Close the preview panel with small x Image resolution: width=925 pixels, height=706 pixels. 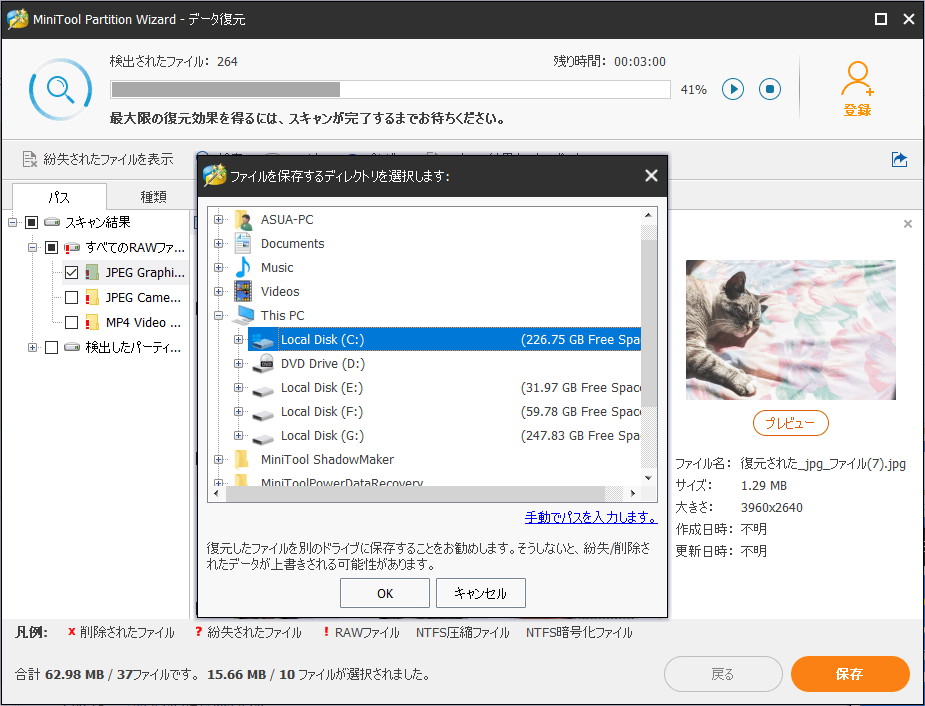click(908, 224)
